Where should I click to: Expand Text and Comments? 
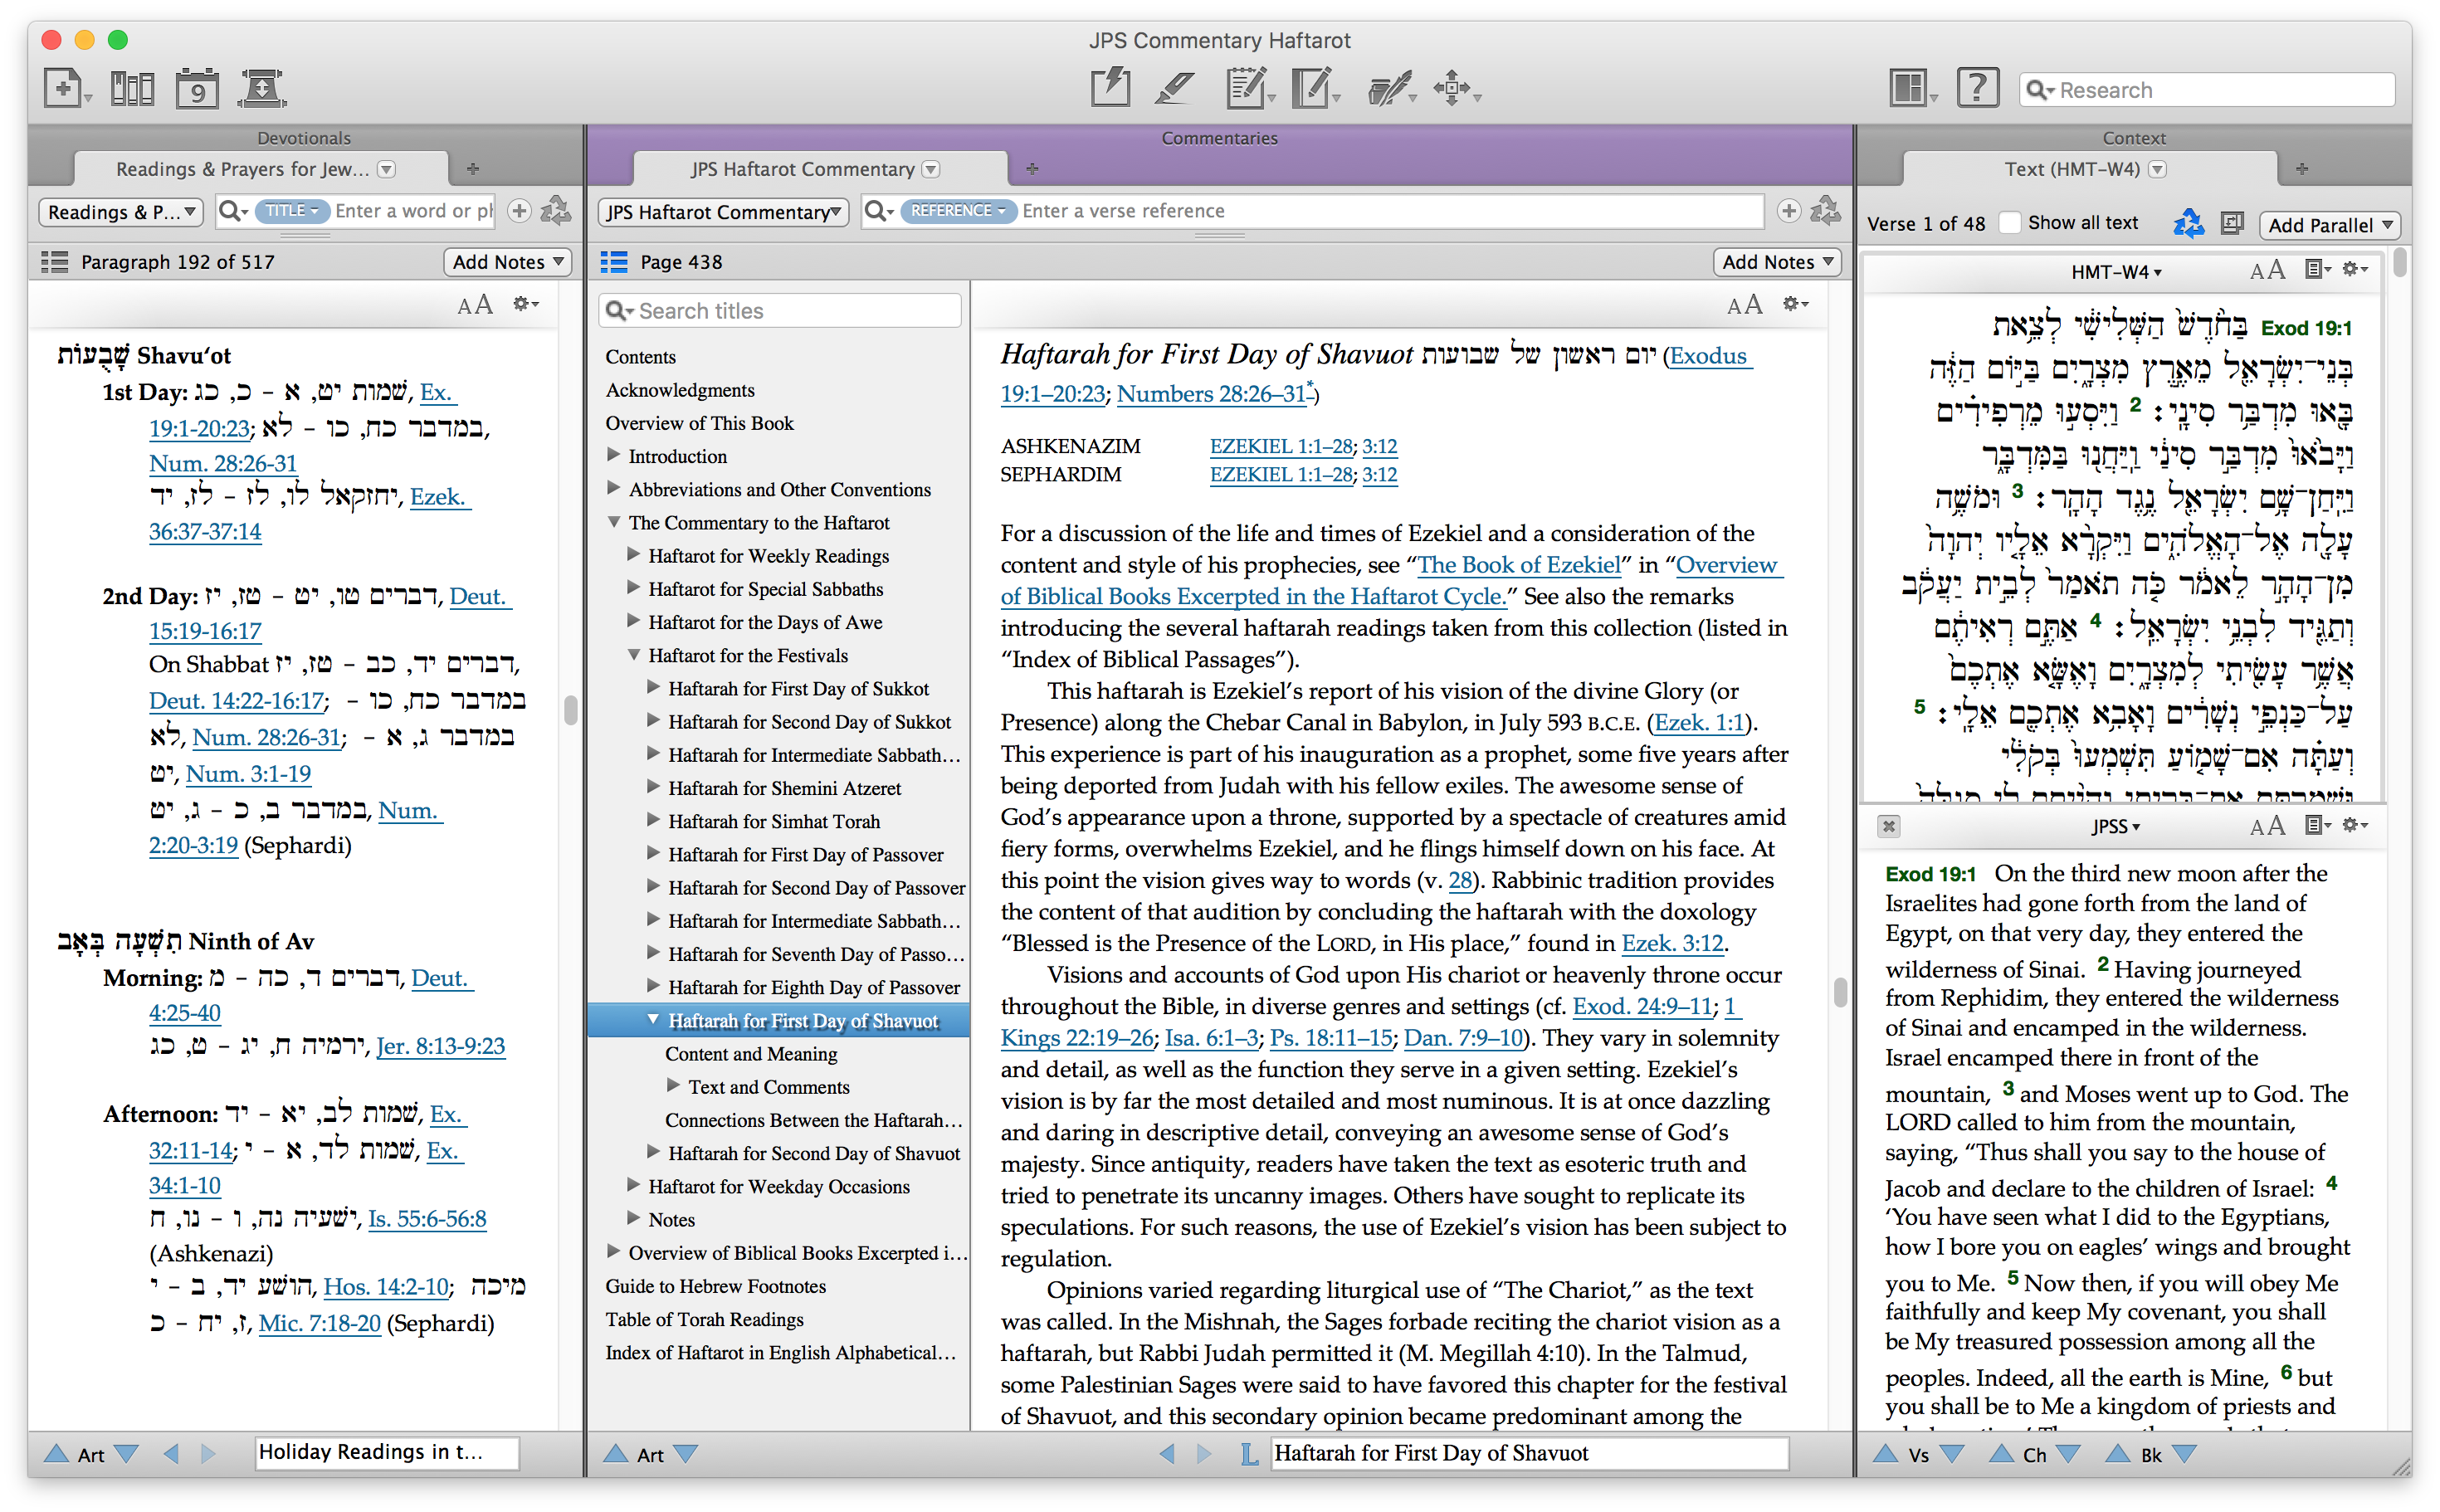tap(673, 1085)
